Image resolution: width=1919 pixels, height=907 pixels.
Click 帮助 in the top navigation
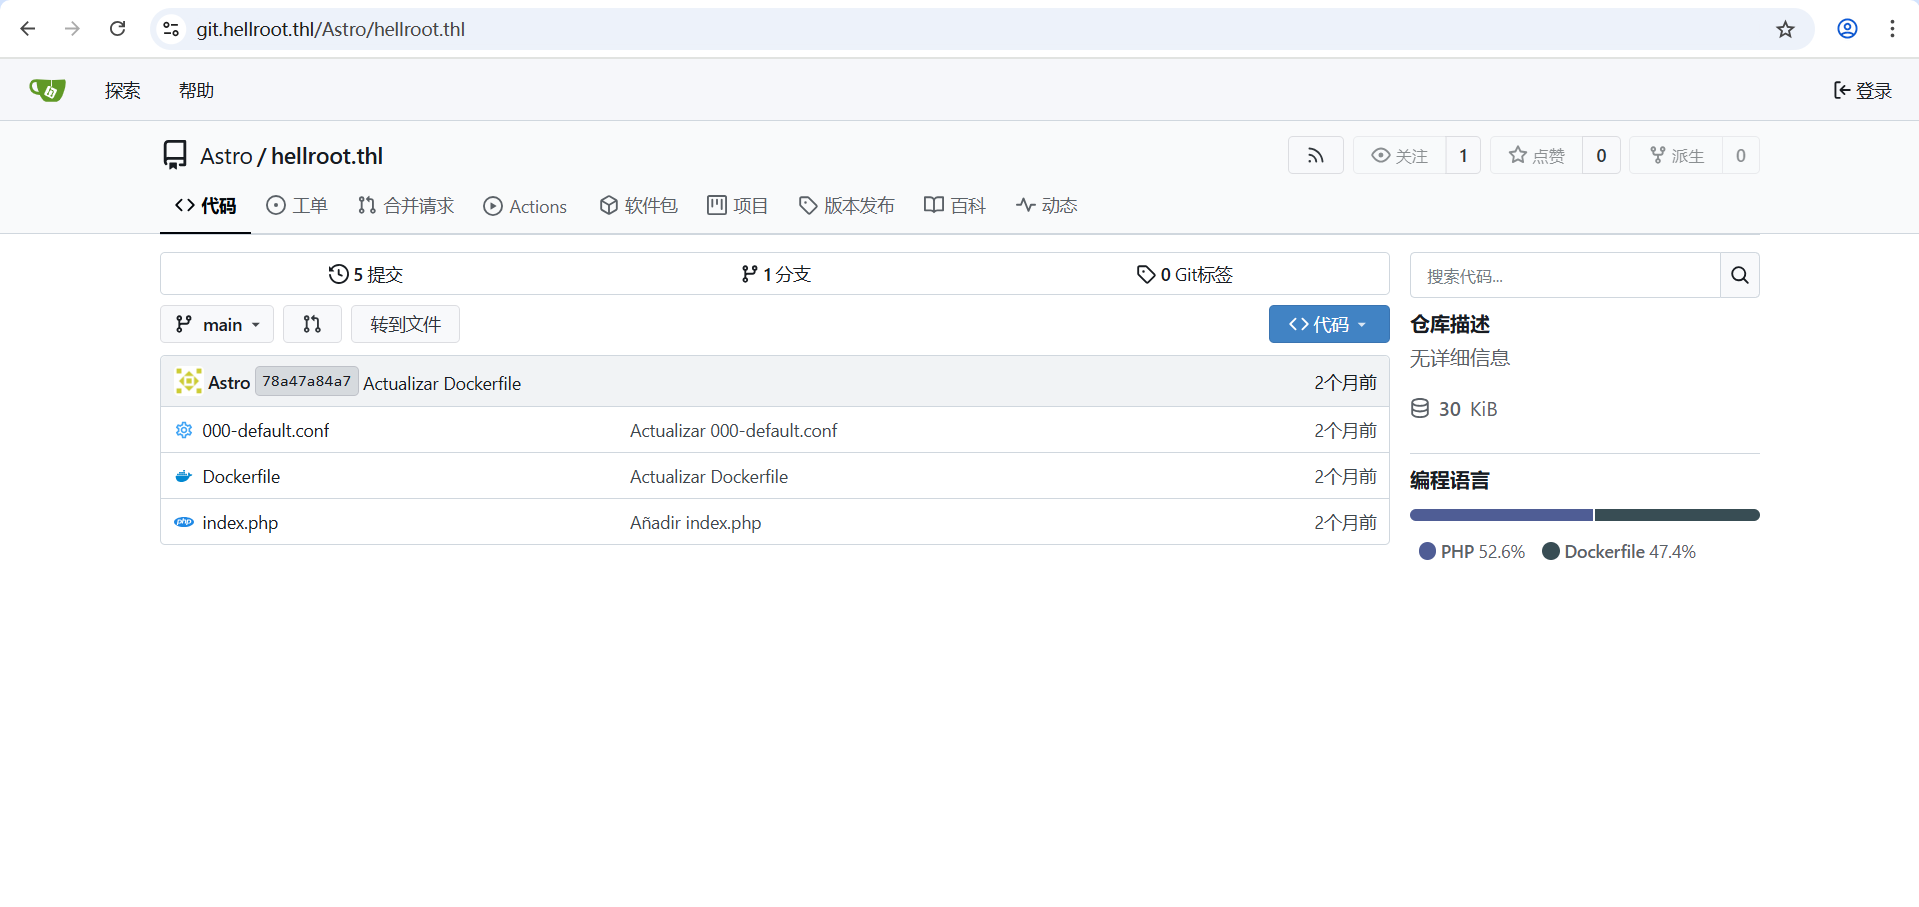pos(197,91)
